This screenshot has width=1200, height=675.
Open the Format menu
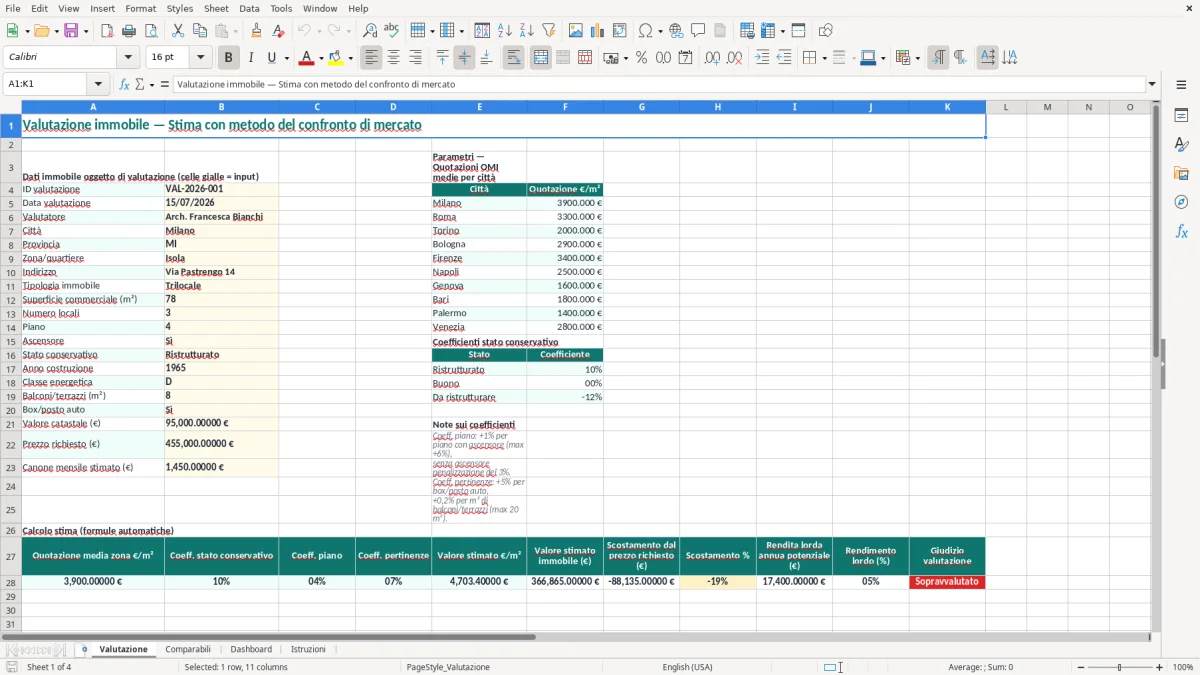140,8
